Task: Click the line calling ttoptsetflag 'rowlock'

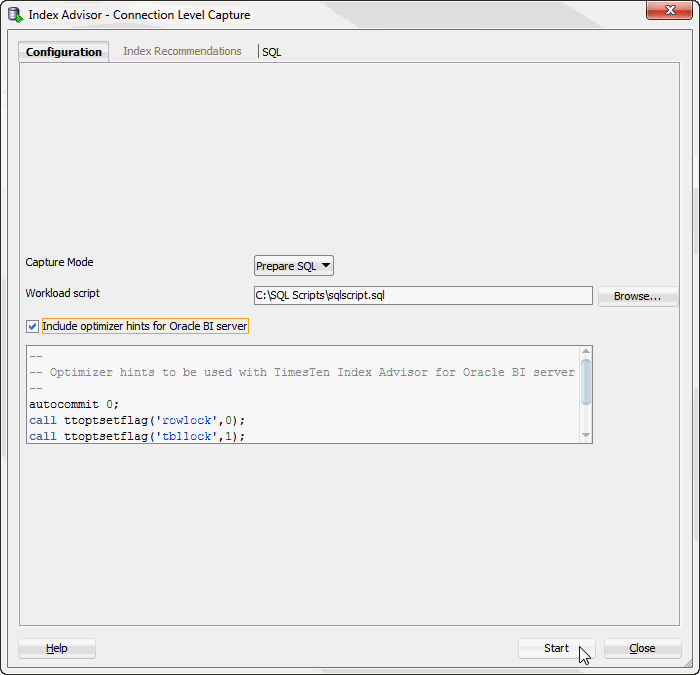Action: point(137,421)
